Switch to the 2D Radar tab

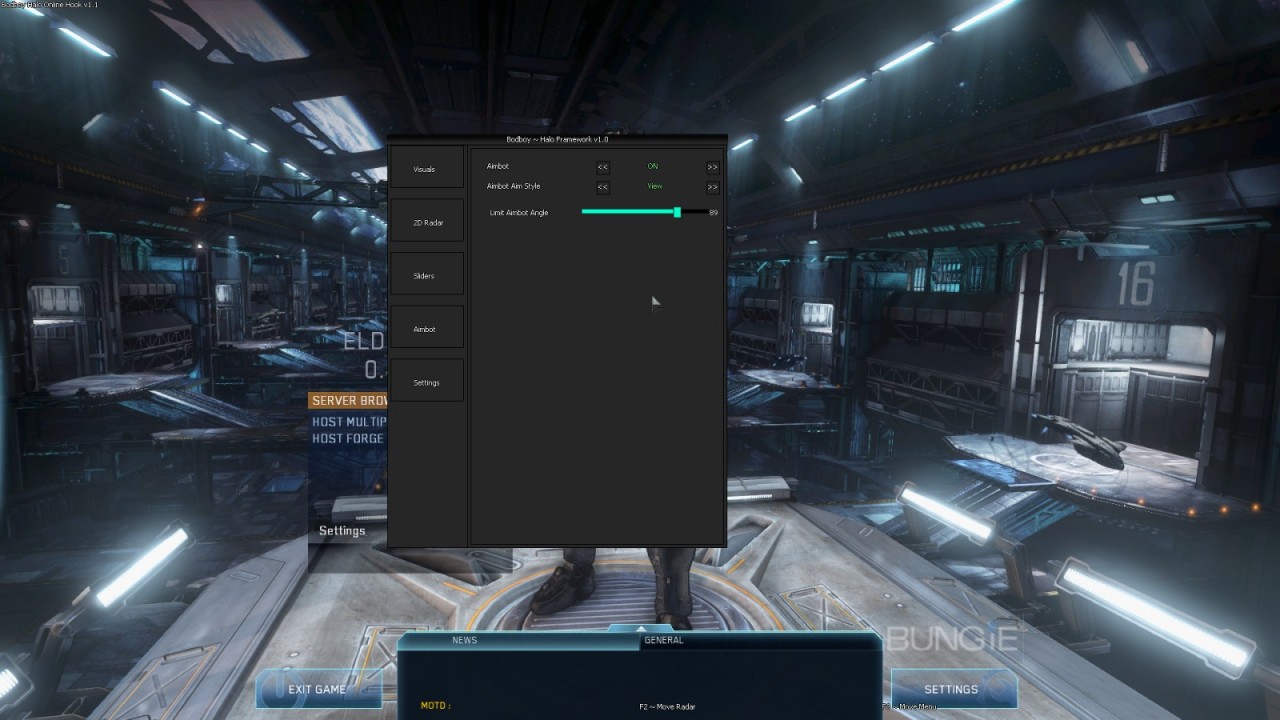point(427,222)
